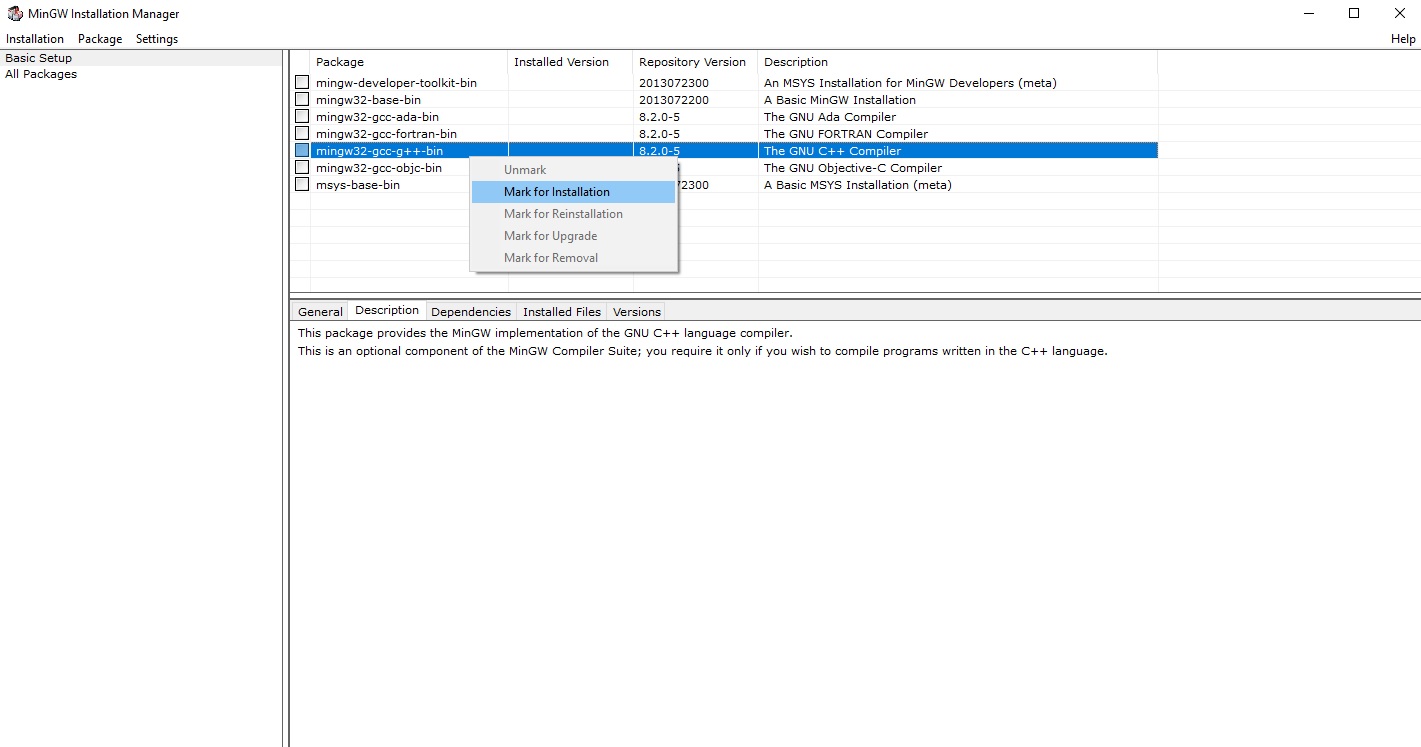
Task: Tick checkbox for mingw32-base-bin
Action: coord(302,99)
